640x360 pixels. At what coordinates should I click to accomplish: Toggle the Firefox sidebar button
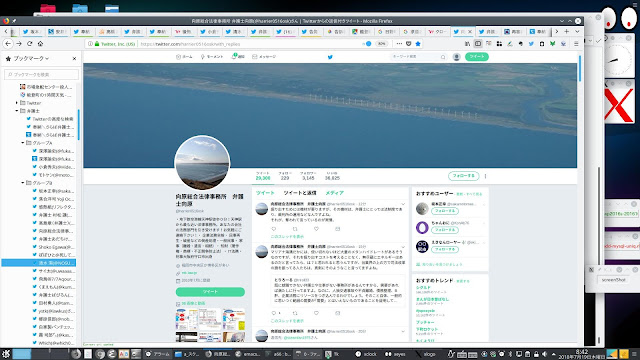coord(478,44)
